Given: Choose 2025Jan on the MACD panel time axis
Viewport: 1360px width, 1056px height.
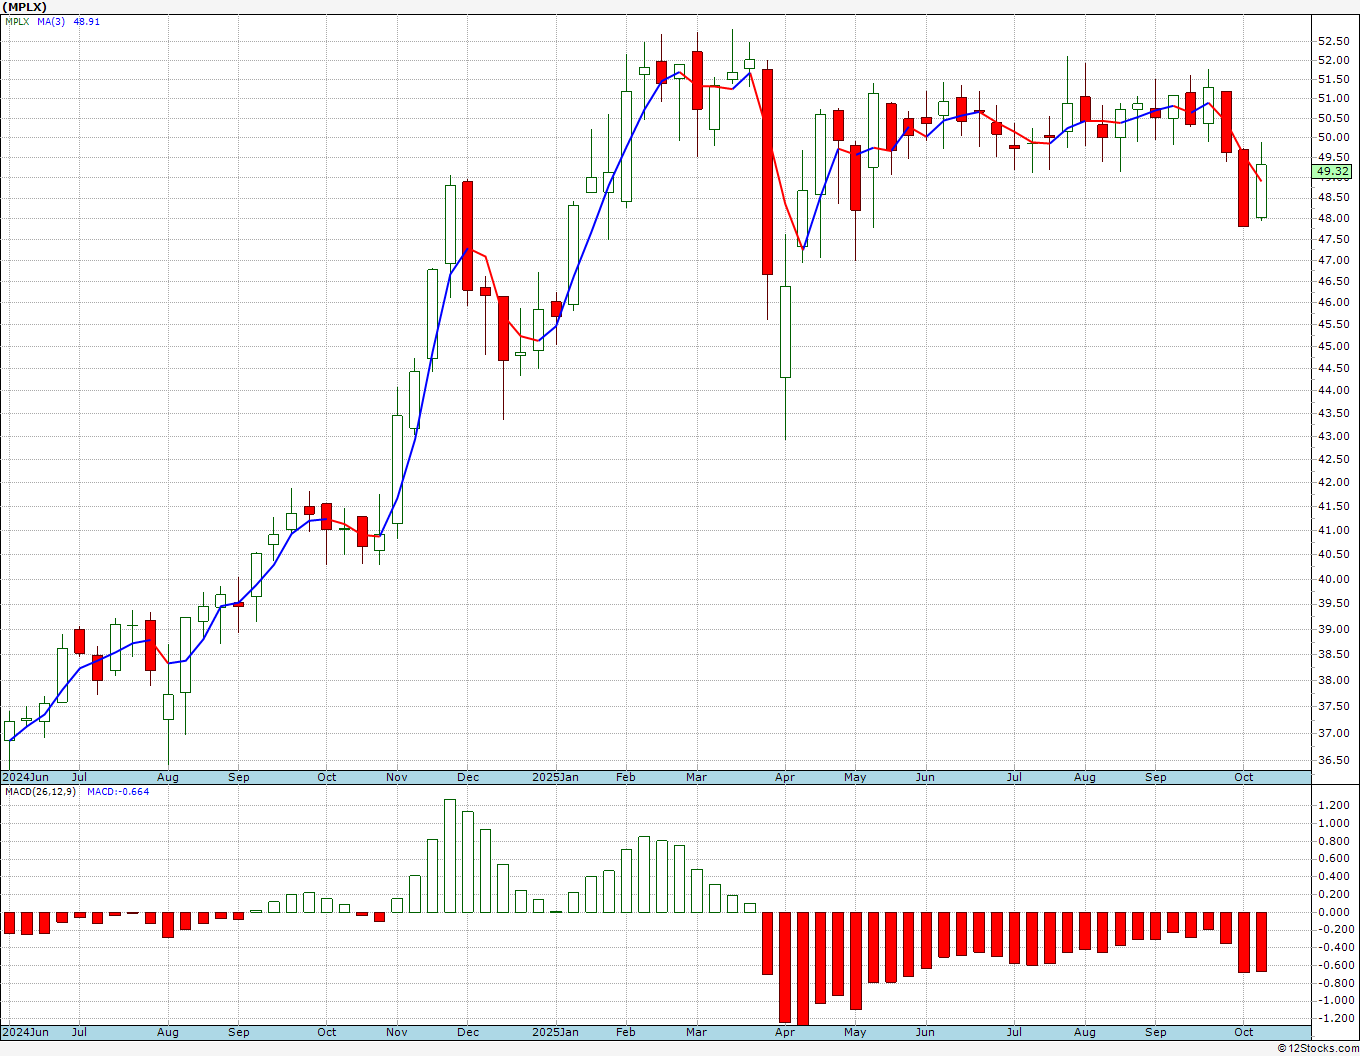Looking at the screenshot, I should point(555,1032).
